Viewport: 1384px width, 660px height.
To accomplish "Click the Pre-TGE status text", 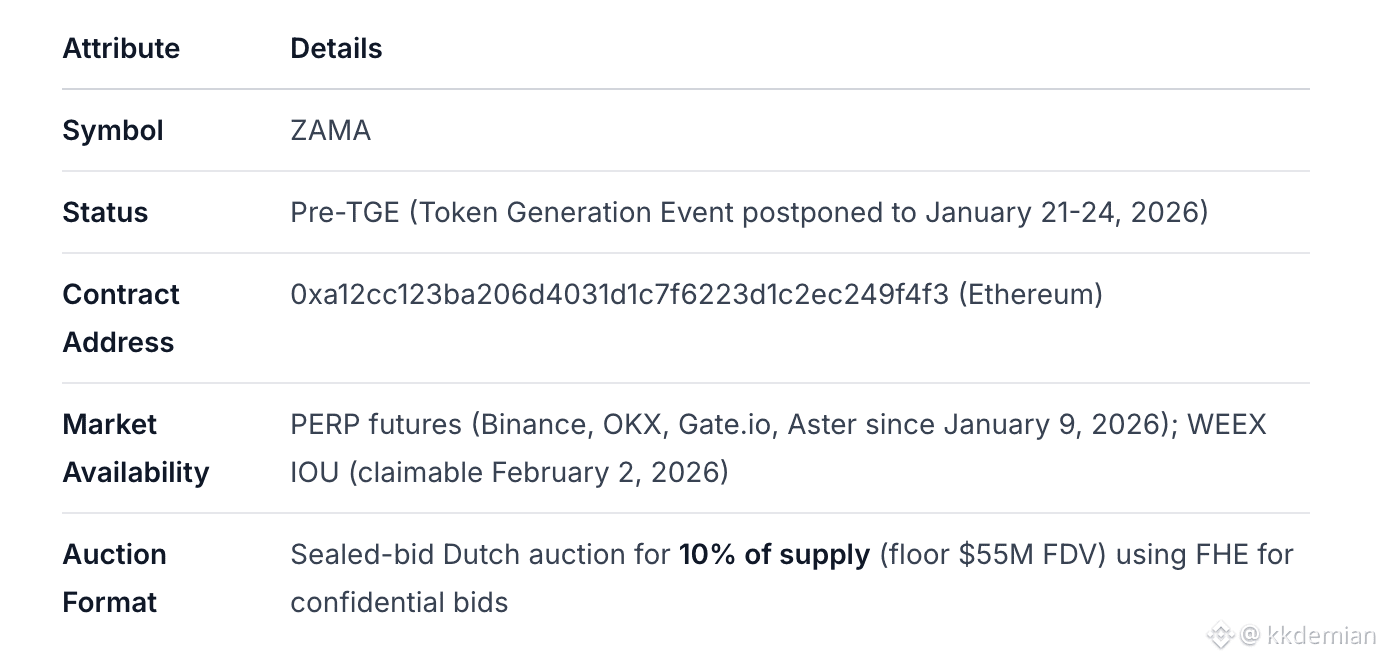I will tap(344, 212).
